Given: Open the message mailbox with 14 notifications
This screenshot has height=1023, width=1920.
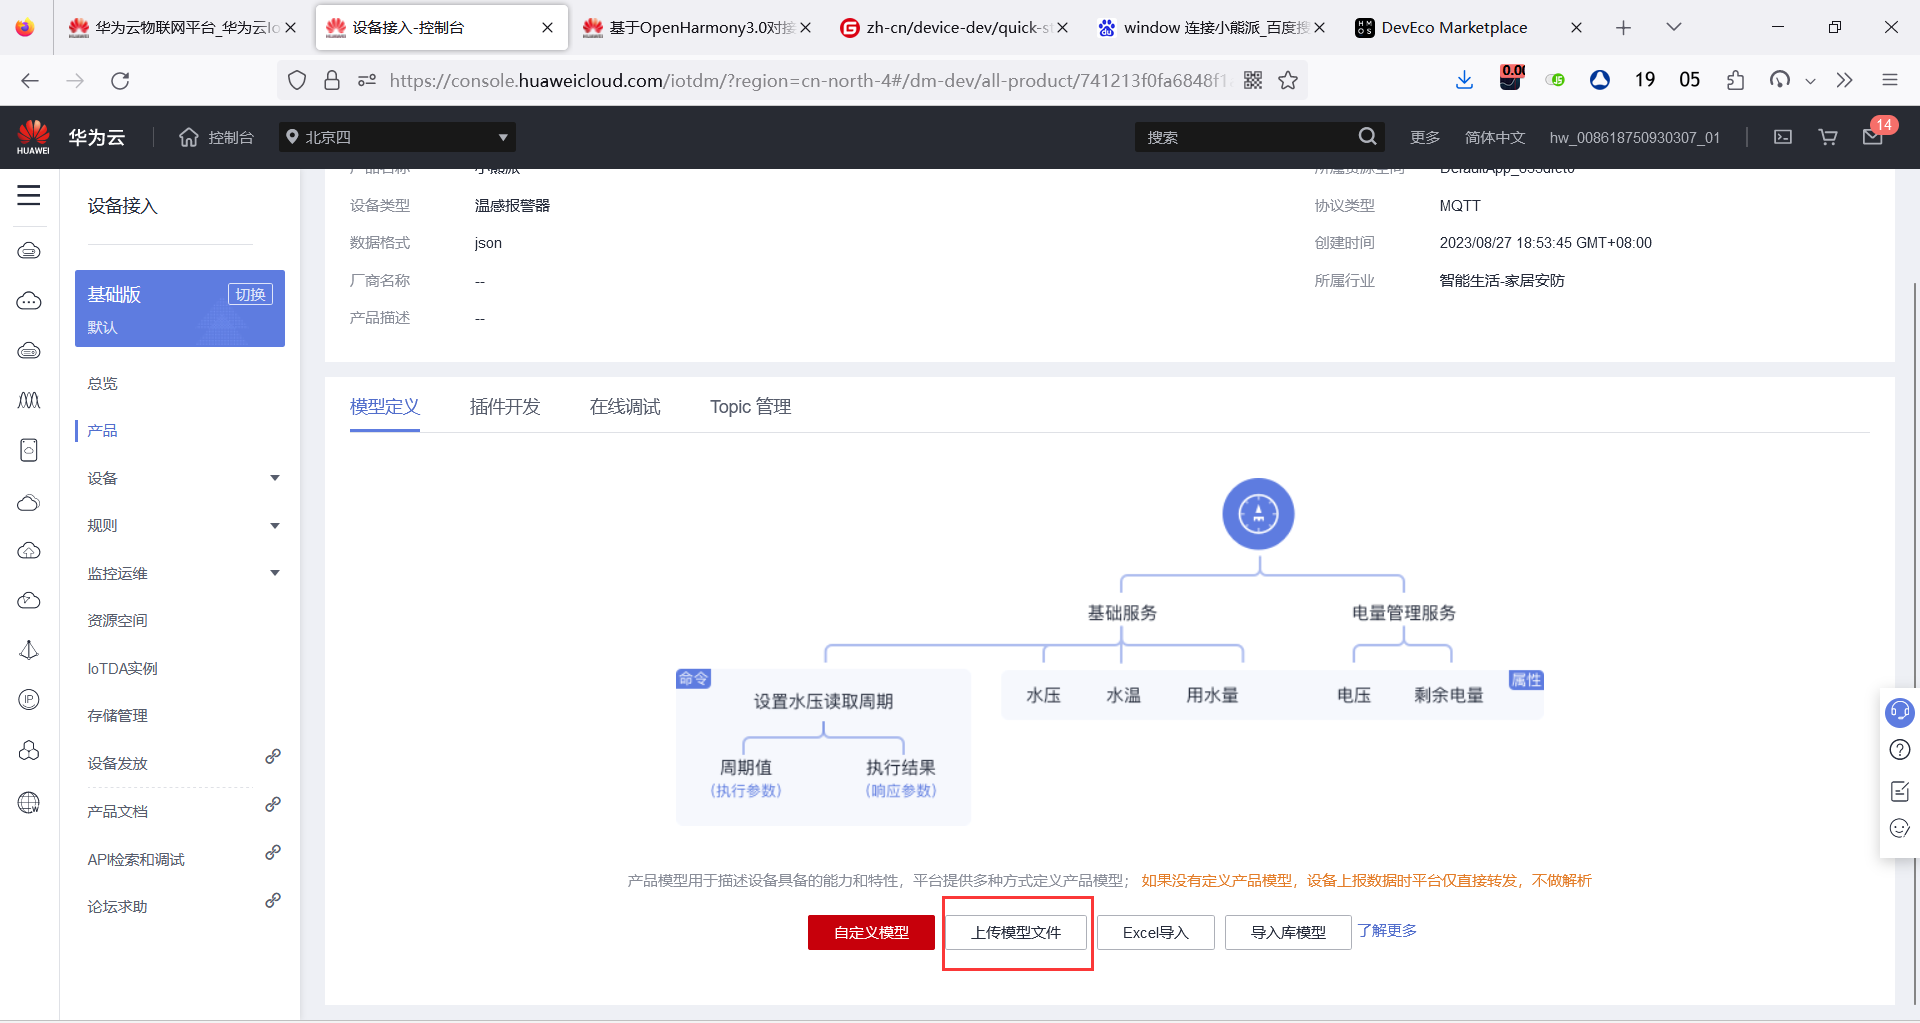Looking at the screenshot, I should pyautogui.click(x=1874, y=135).
